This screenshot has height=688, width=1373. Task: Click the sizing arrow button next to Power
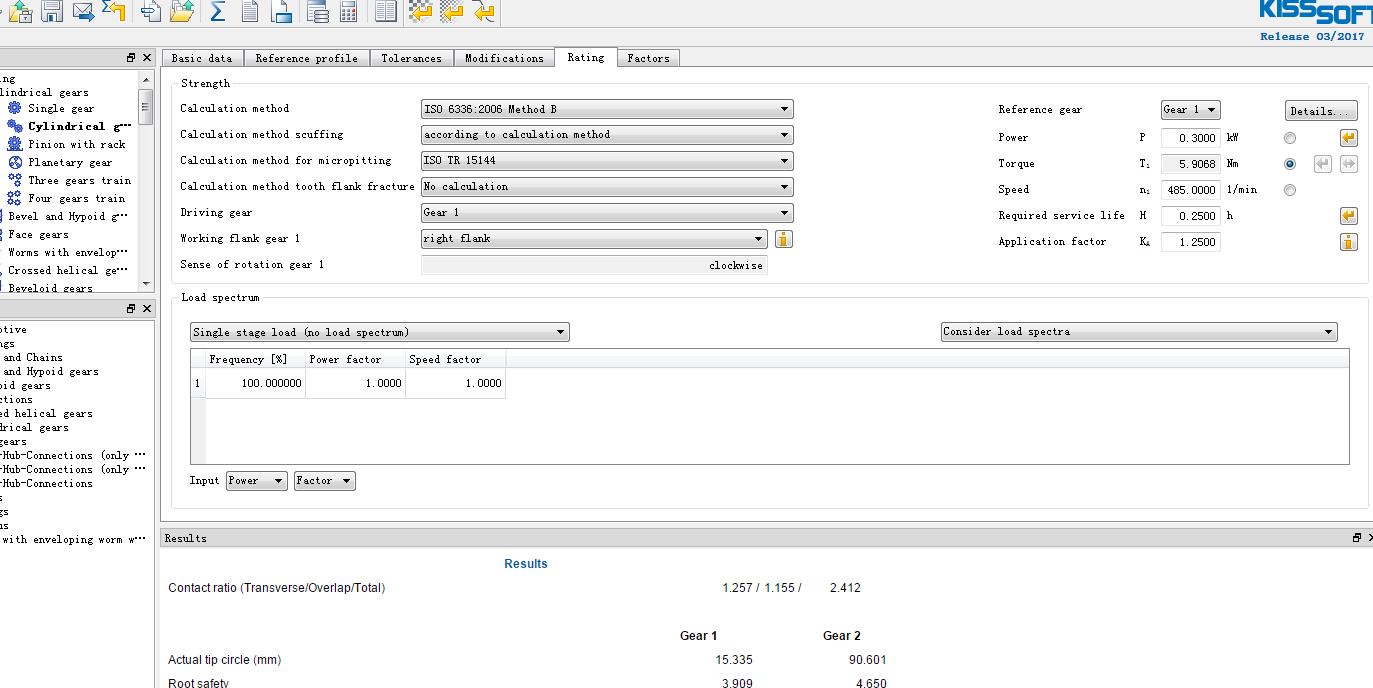pos(1348,138)
